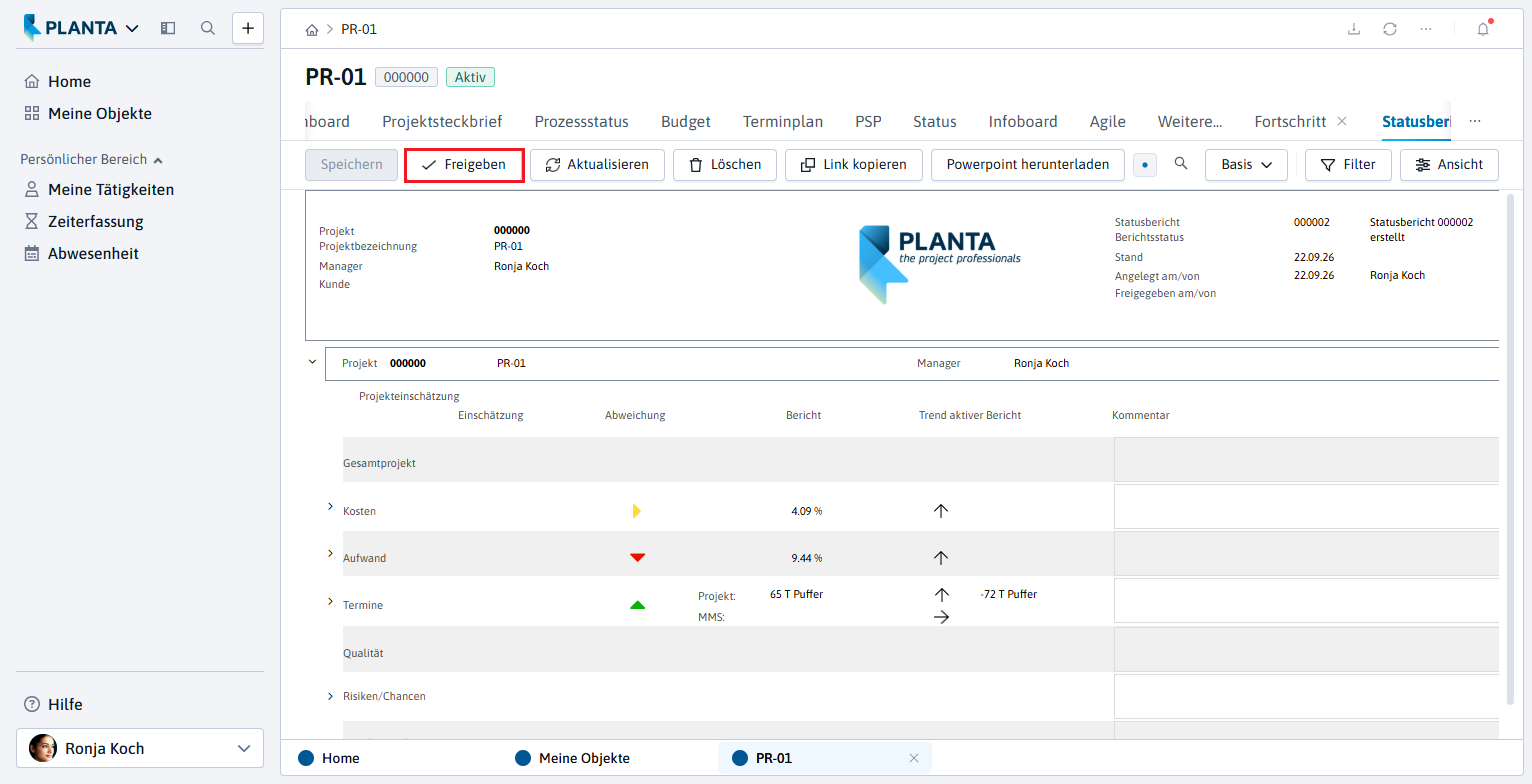The height and width of the screenshot is (784, 1532).
Task: Click the toolbar search magnifier icon
Action: [1181, 164]
